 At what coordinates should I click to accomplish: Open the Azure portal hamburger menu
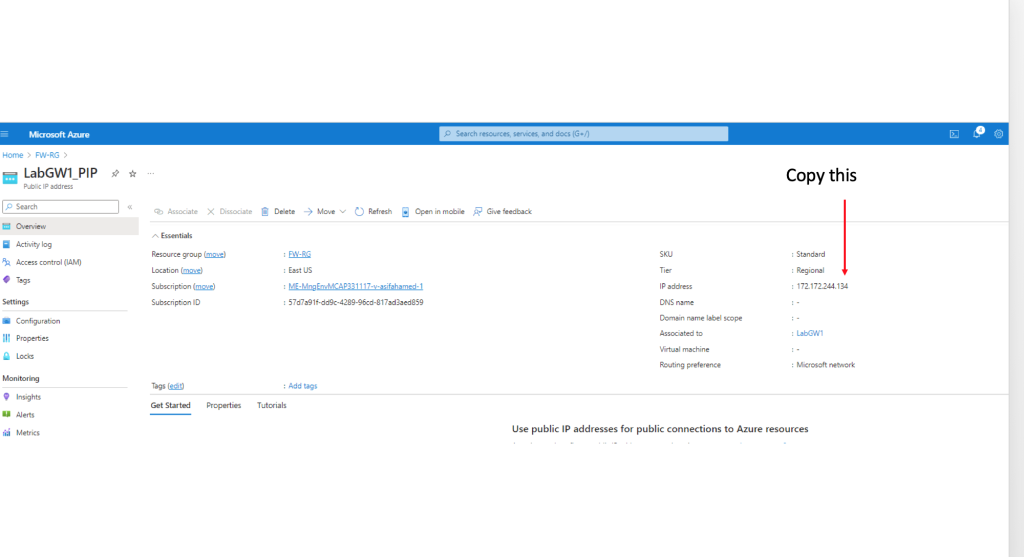coord(5,134)
